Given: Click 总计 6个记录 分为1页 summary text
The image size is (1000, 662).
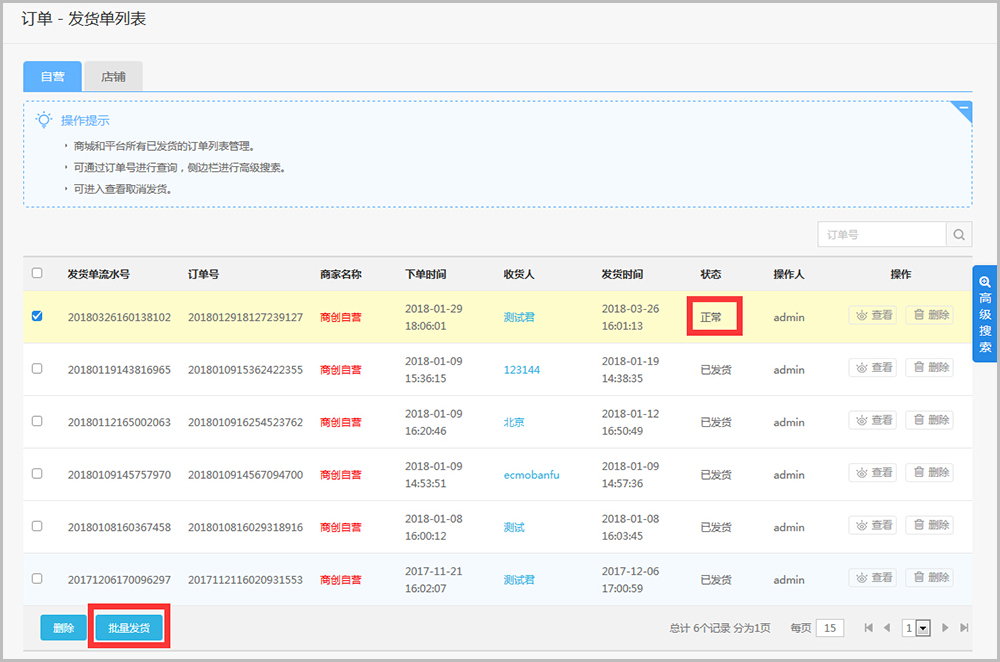Looking at the screenshot, I should click(720, 628).
